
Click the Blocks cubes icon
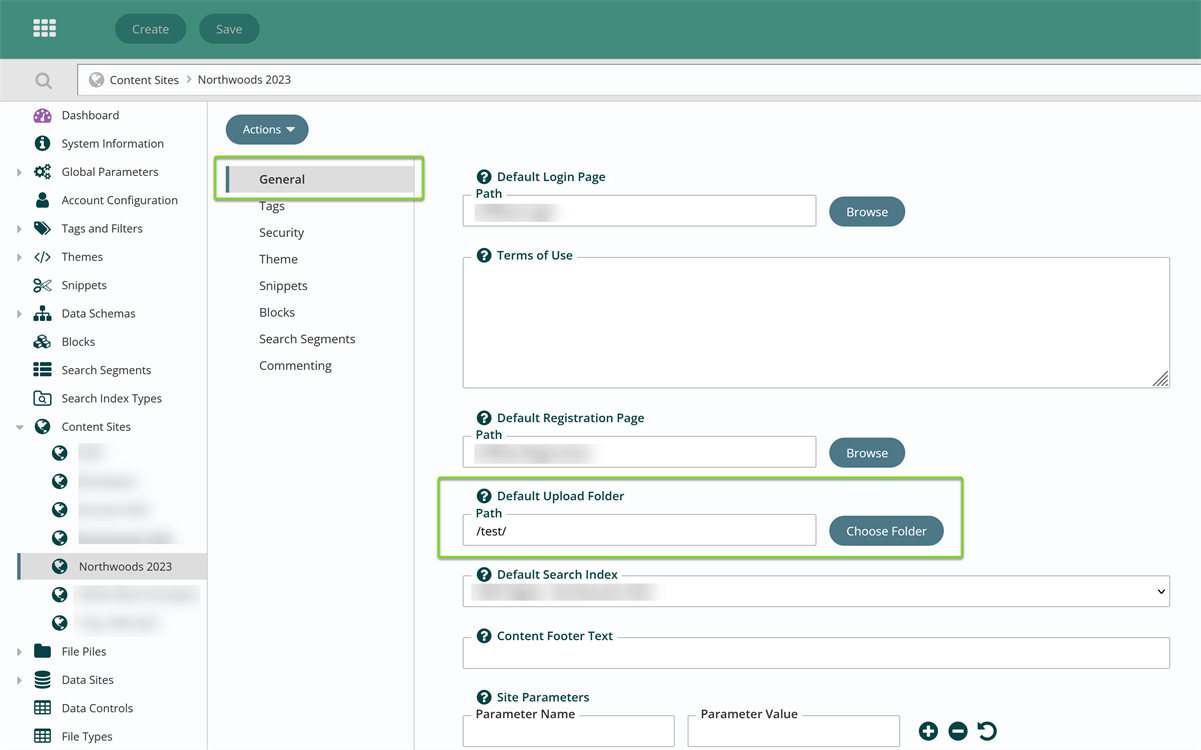click(x=42, y=341)
